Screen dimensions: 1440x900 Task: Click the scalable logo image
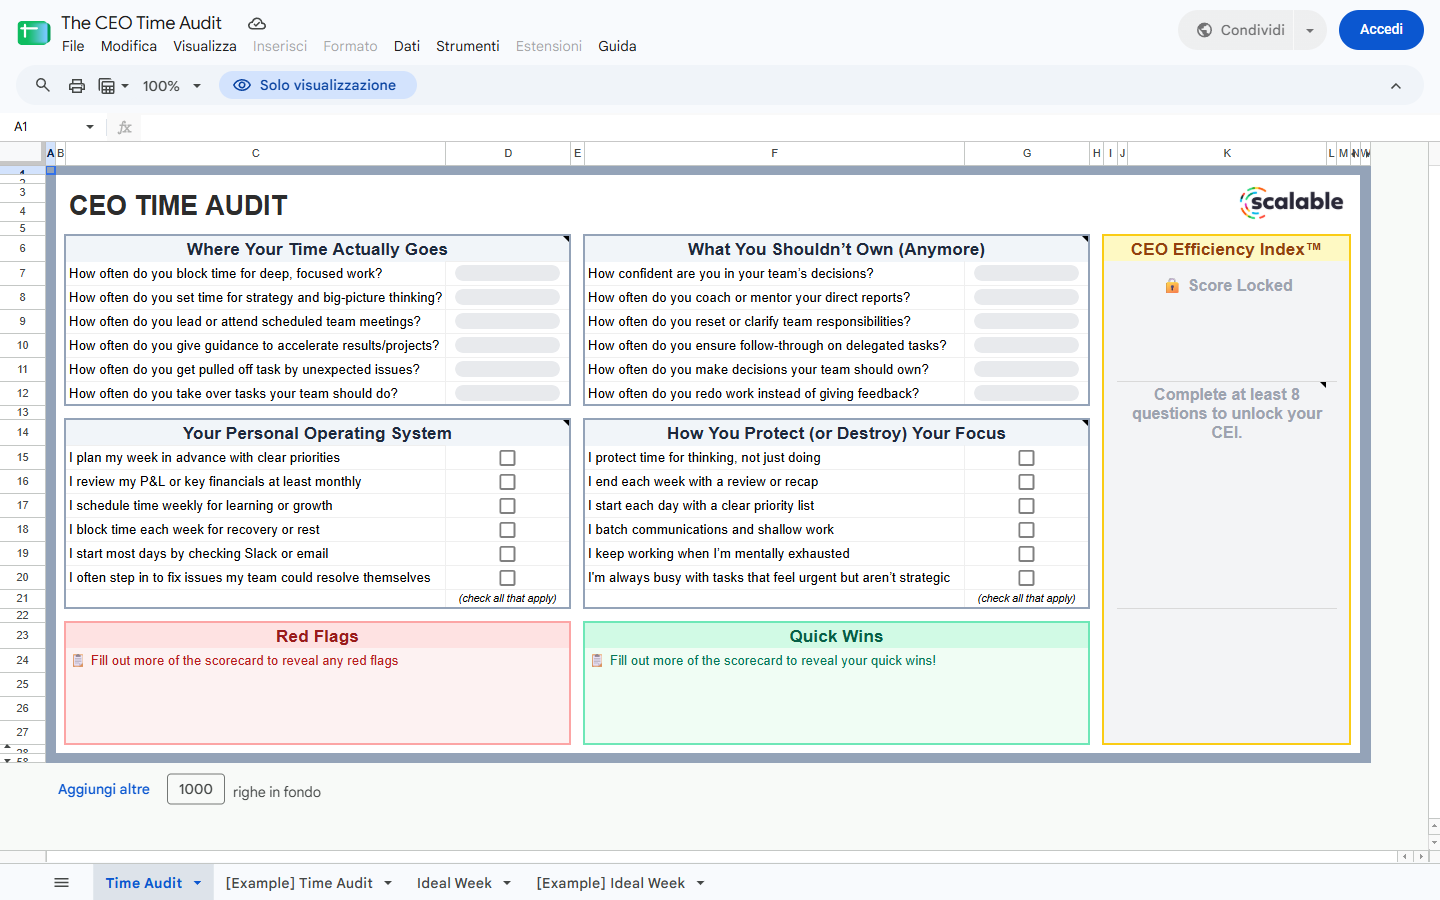click(x=1291, y=203)
